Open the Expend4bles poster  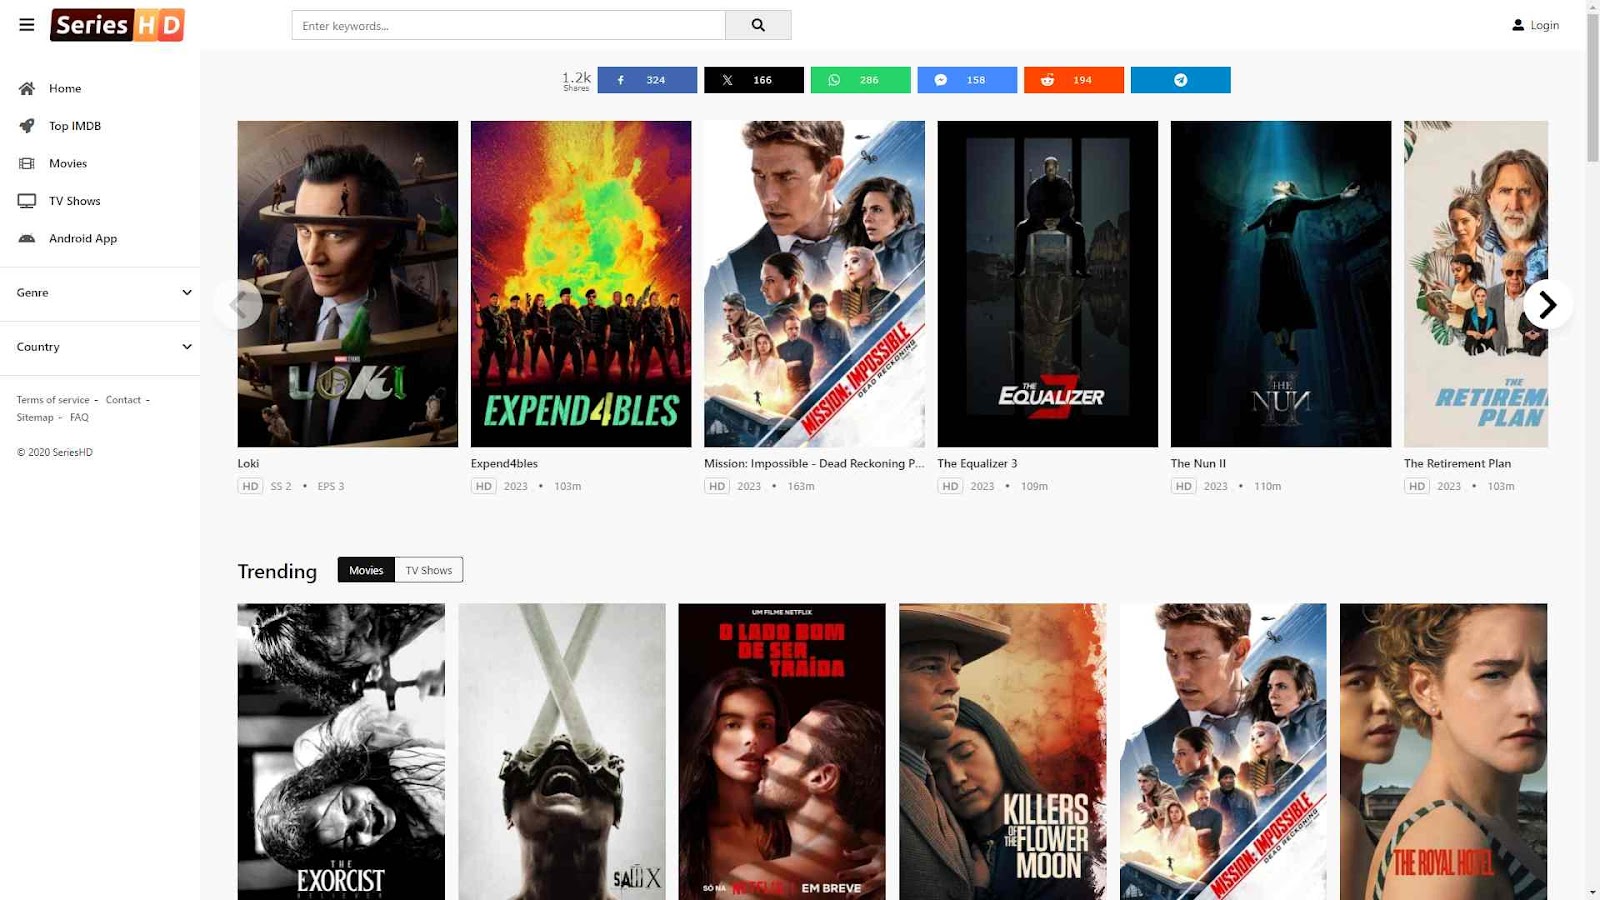click(581, 284)
